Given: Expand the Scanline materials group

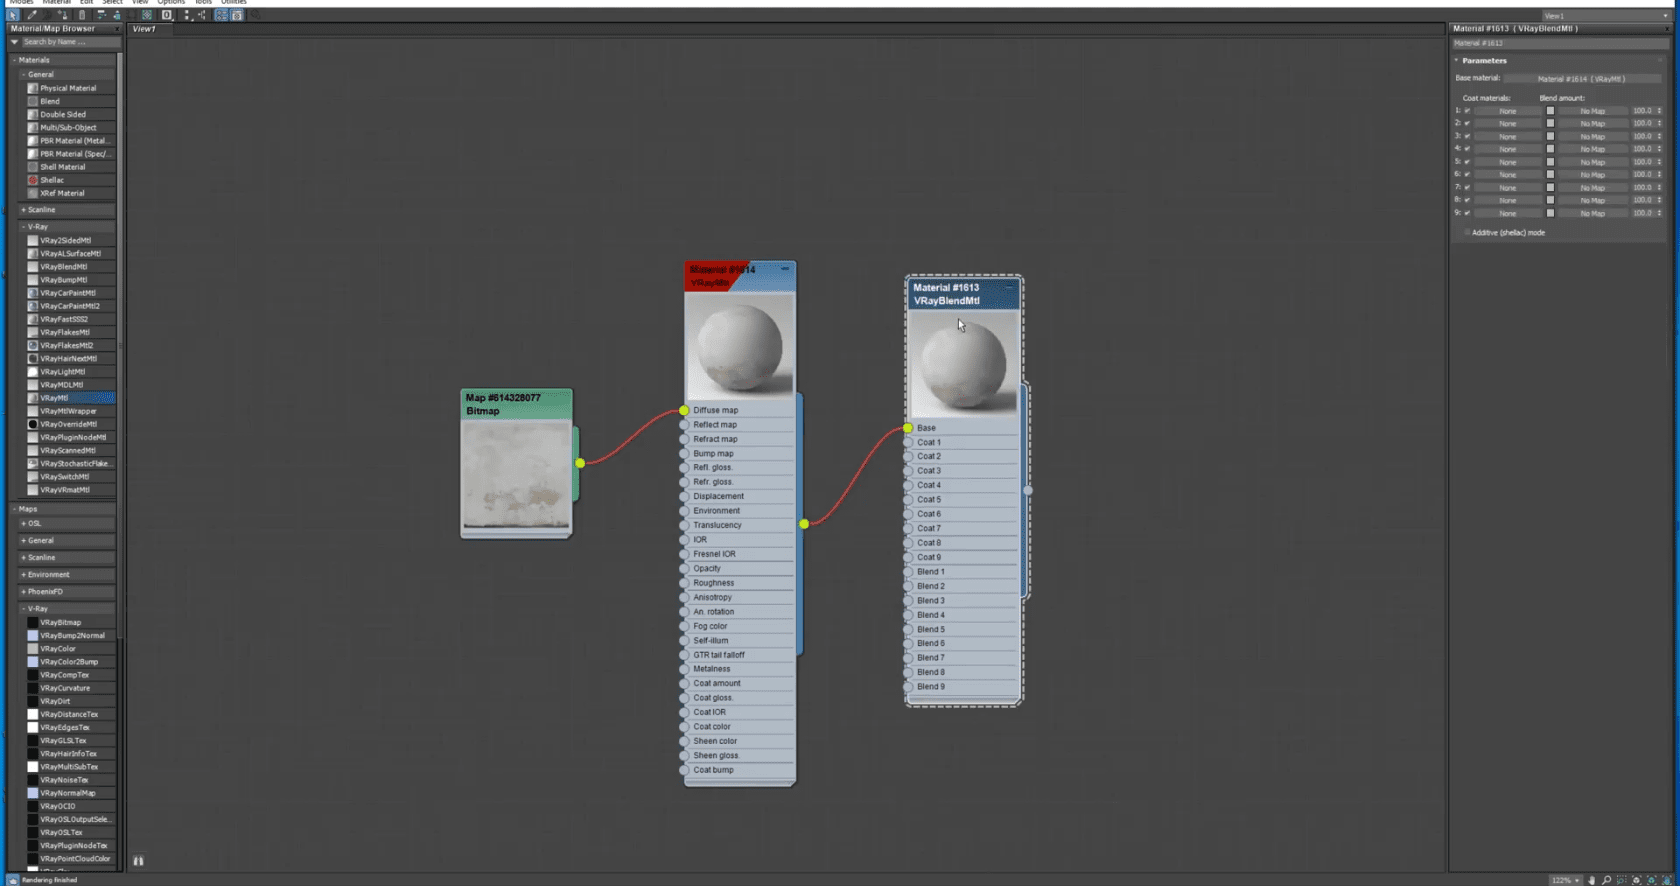Looking at the screenshot, I should 40,210.
